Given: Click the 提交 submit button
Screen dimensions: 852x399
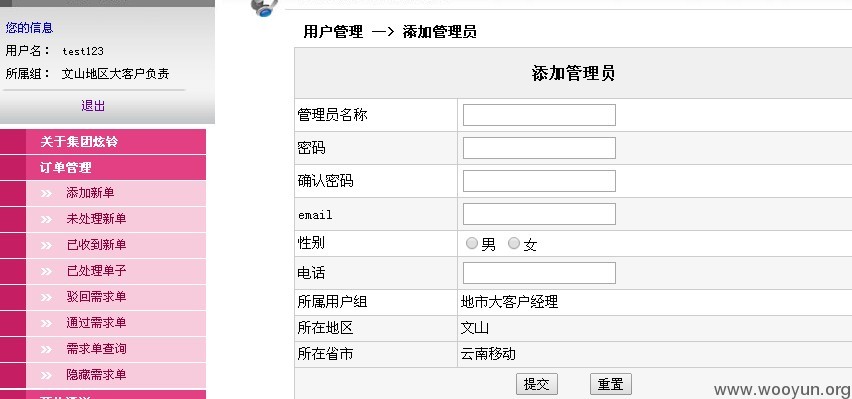Looking at the screenshot, I should [x=537, y=384].
